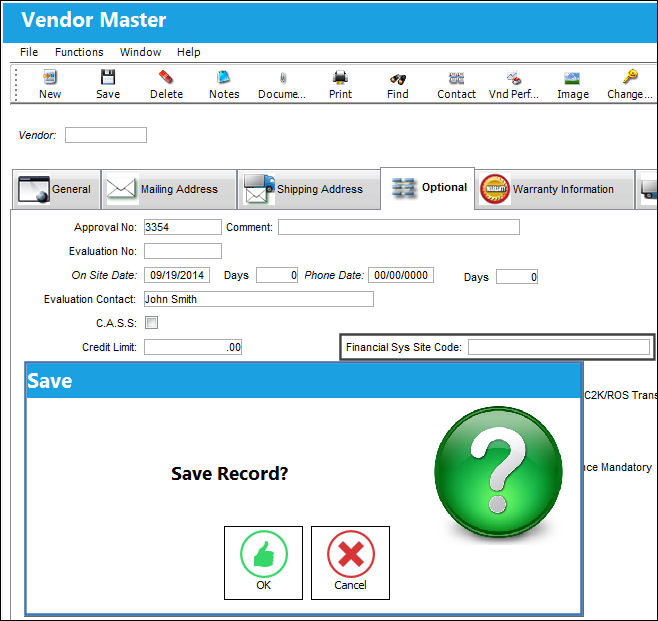
Task: Click the green question mark icon
Action: [499, 471]
